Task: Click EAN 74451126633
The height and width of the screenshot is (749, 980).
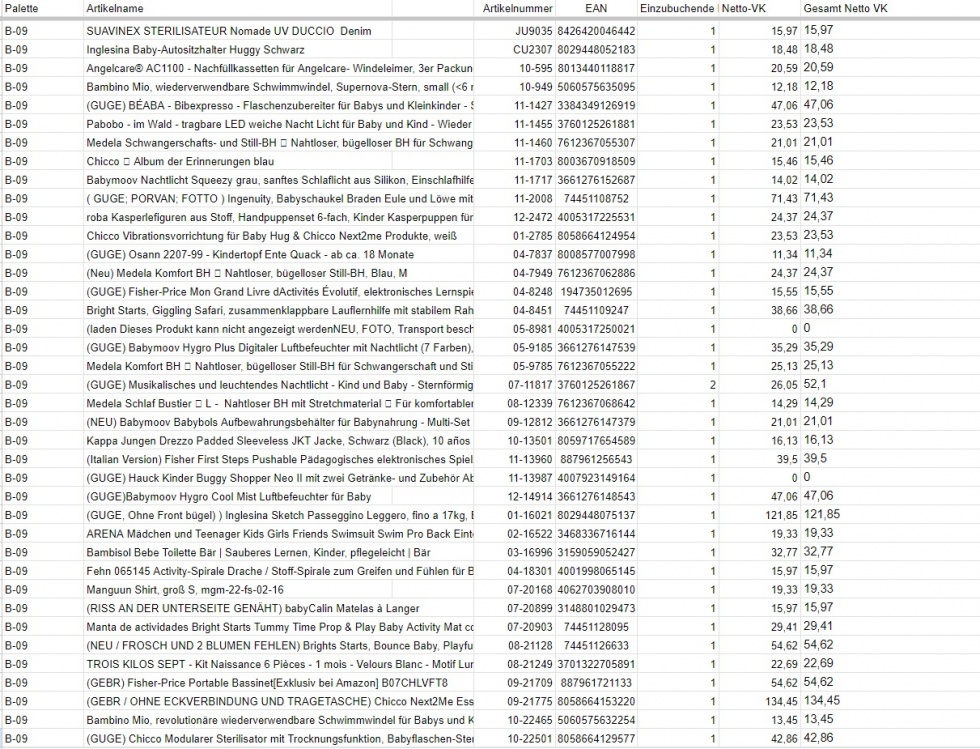Action: [x=596, y=646]
